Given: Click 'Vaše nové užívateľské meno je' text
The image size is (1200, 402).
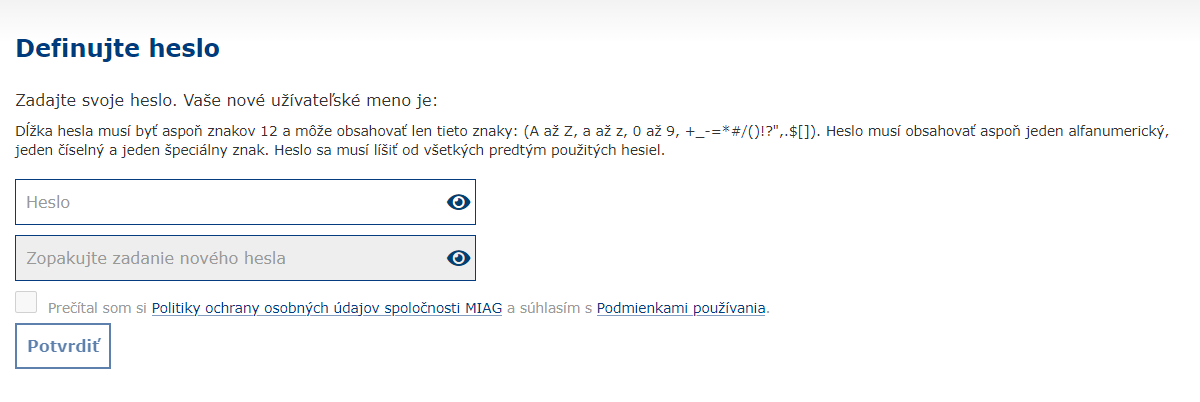Looking at the screenshot, I should pos(311,101).
